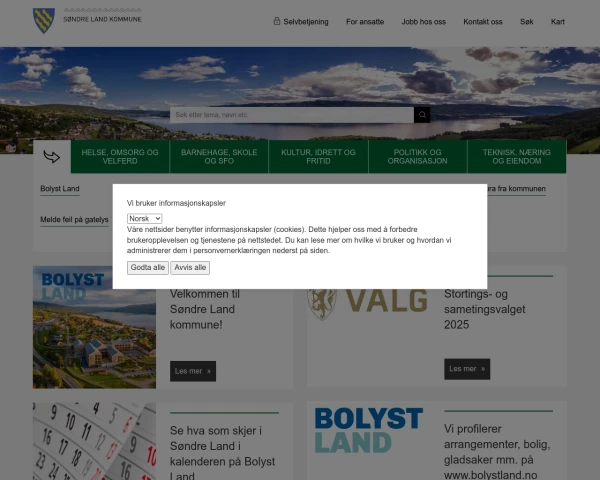The image size is (600, 480).
Task: Click the Søndre Land kommune coat of arms logo
Action: [44, 19]
